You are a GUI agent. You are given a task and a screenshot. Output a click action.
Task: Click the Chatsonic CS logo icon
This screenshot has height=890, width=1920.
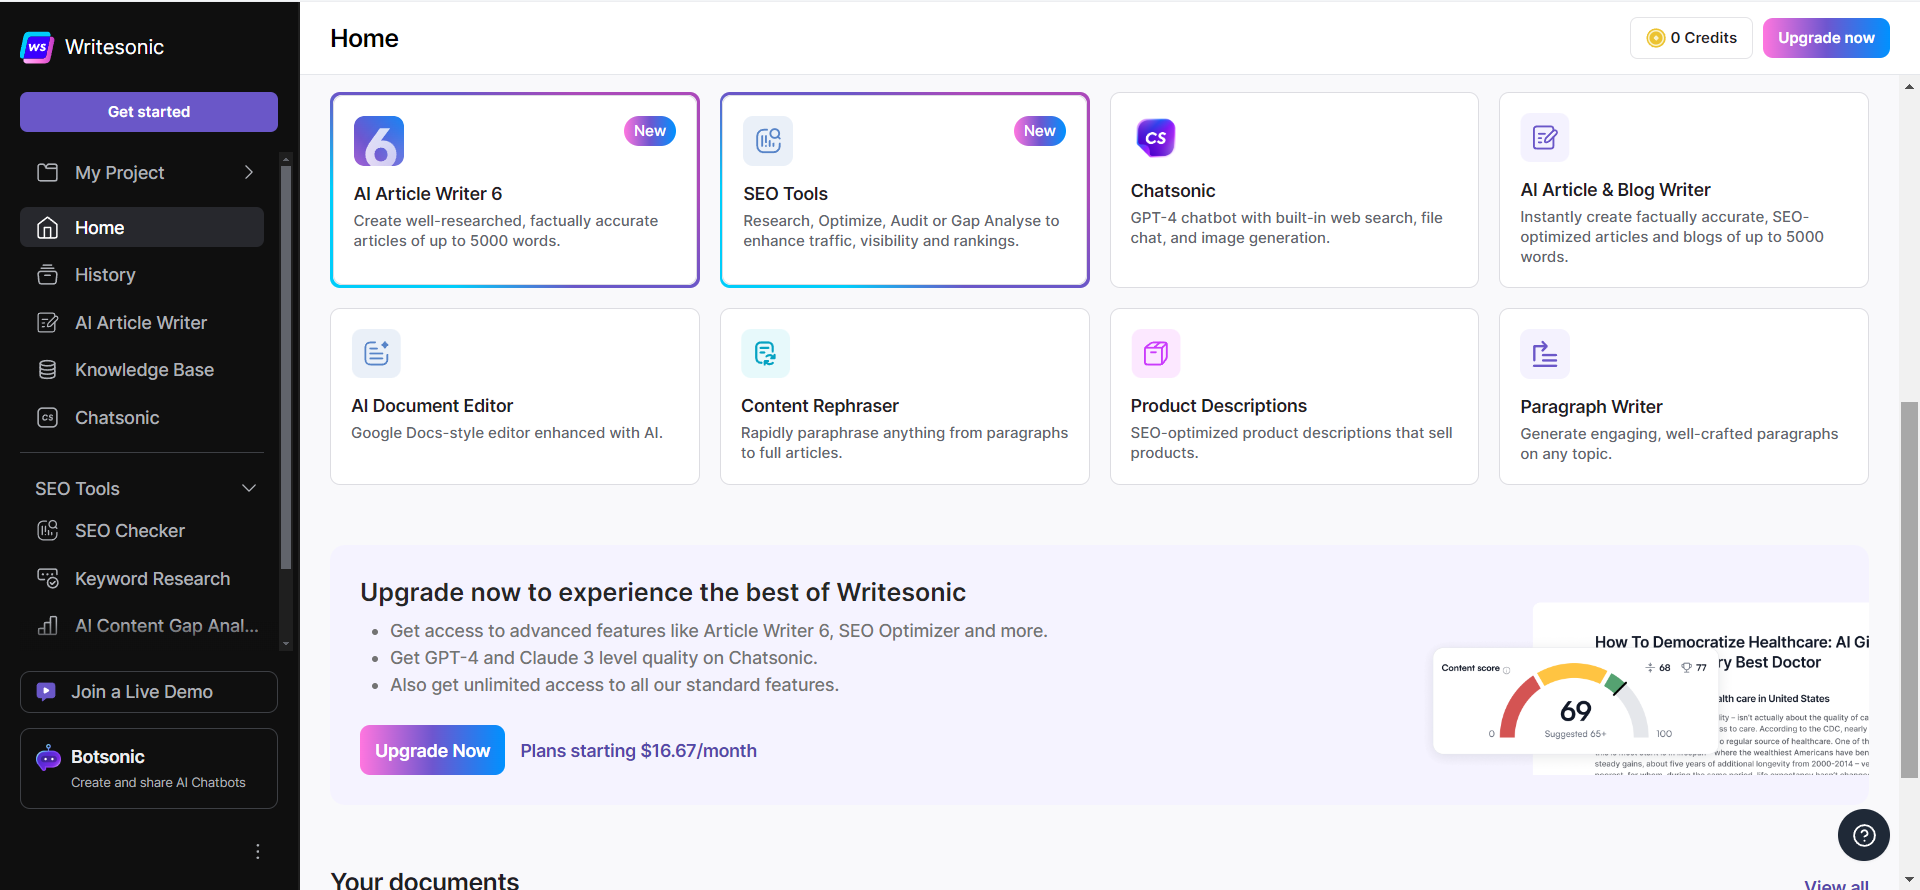[x=1155, y=138]
